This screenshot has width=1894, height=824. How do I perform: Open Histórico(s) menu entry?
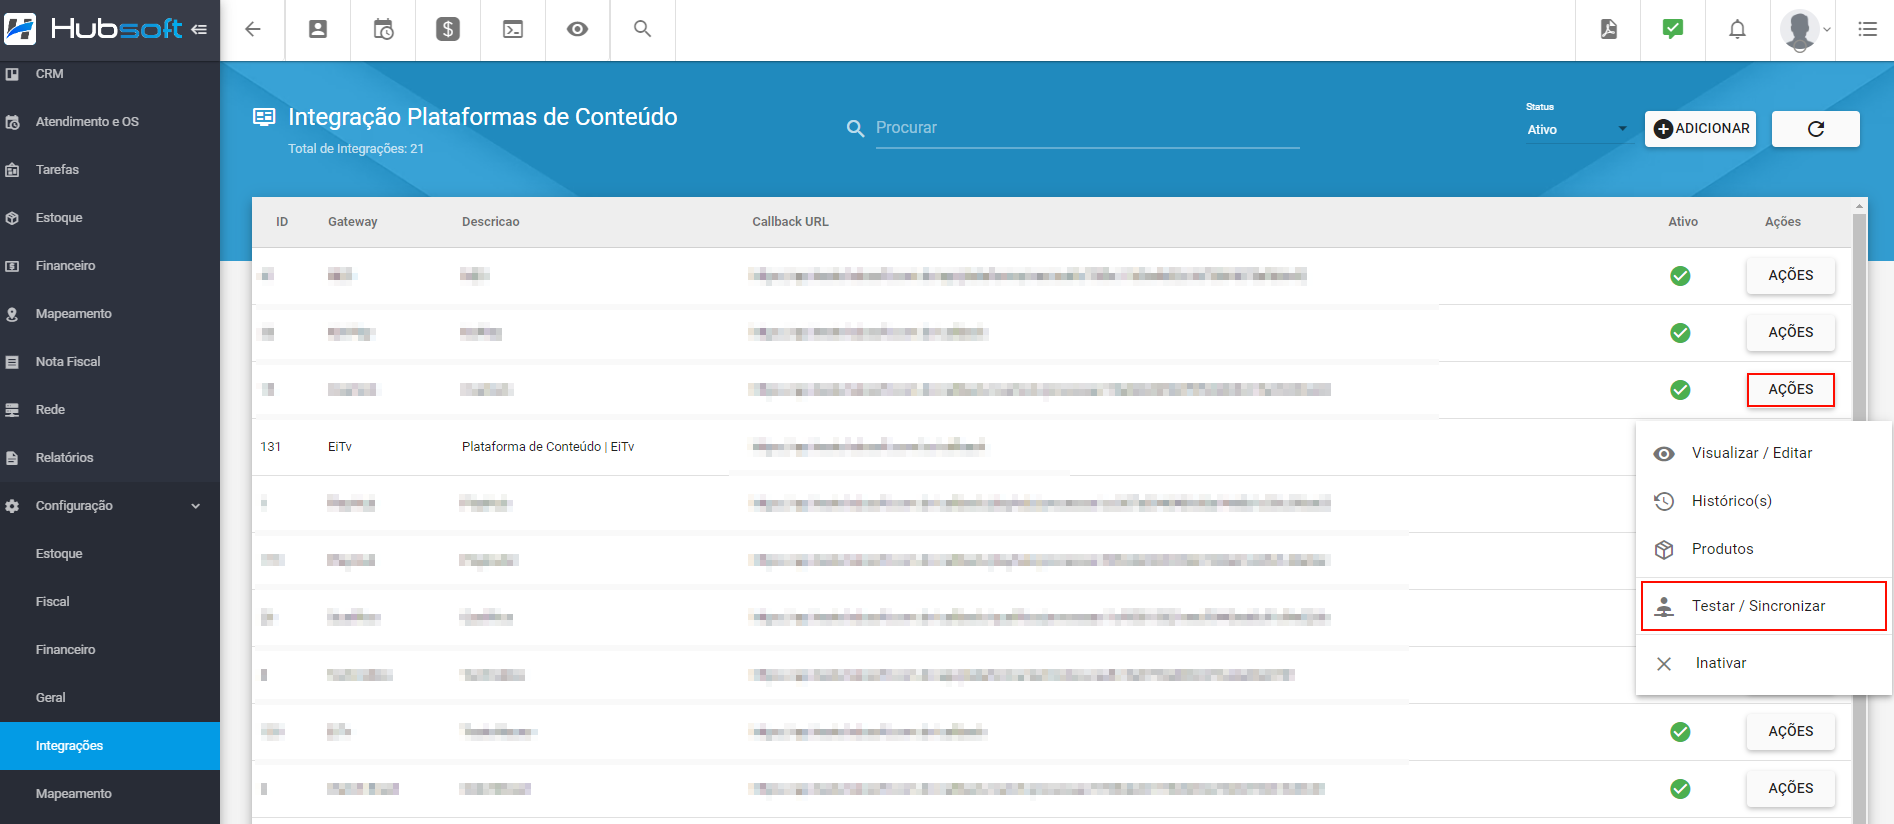pyautogui.click(x=1764, y=501)
